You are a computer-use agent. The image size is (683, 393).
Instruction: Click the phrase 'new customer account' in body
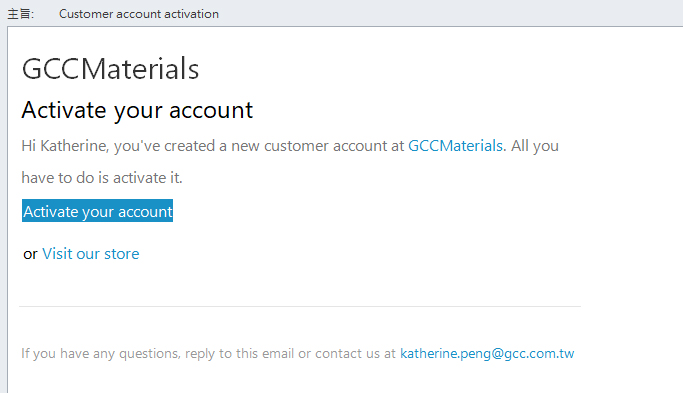click(309, 146)
